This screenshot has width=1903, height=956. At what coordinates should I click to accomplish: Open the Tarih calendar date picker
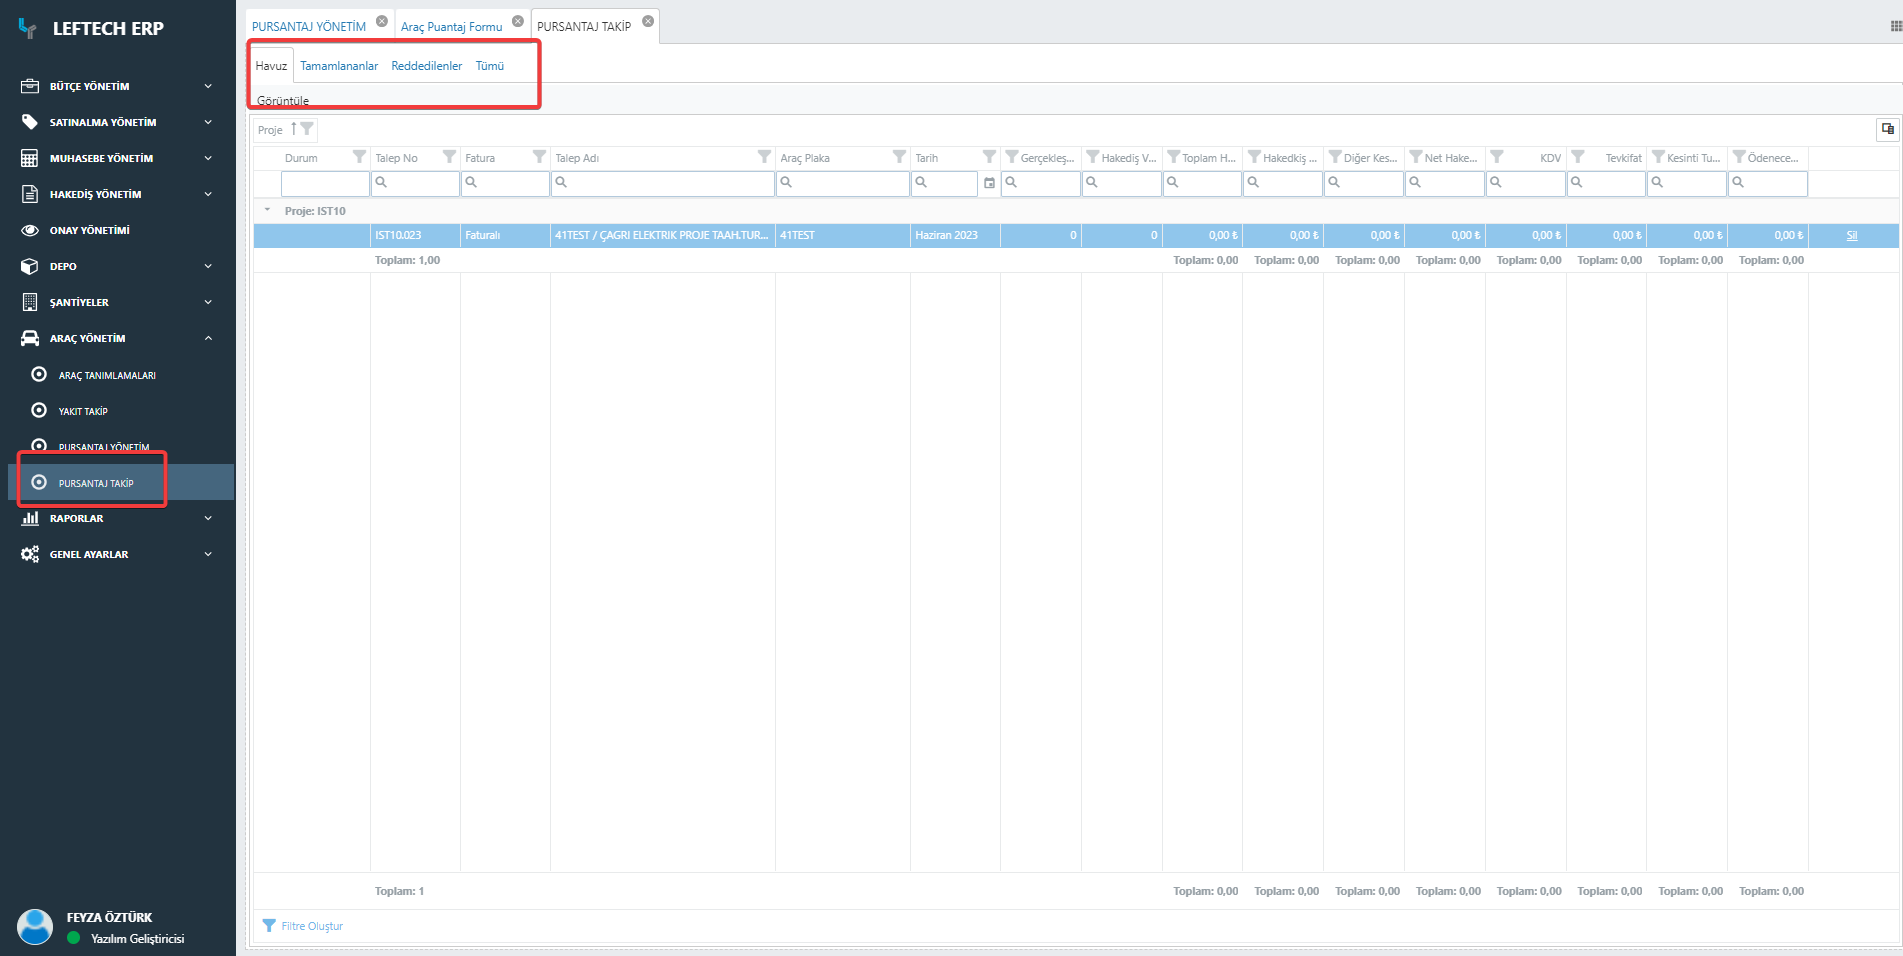(989, 183)
